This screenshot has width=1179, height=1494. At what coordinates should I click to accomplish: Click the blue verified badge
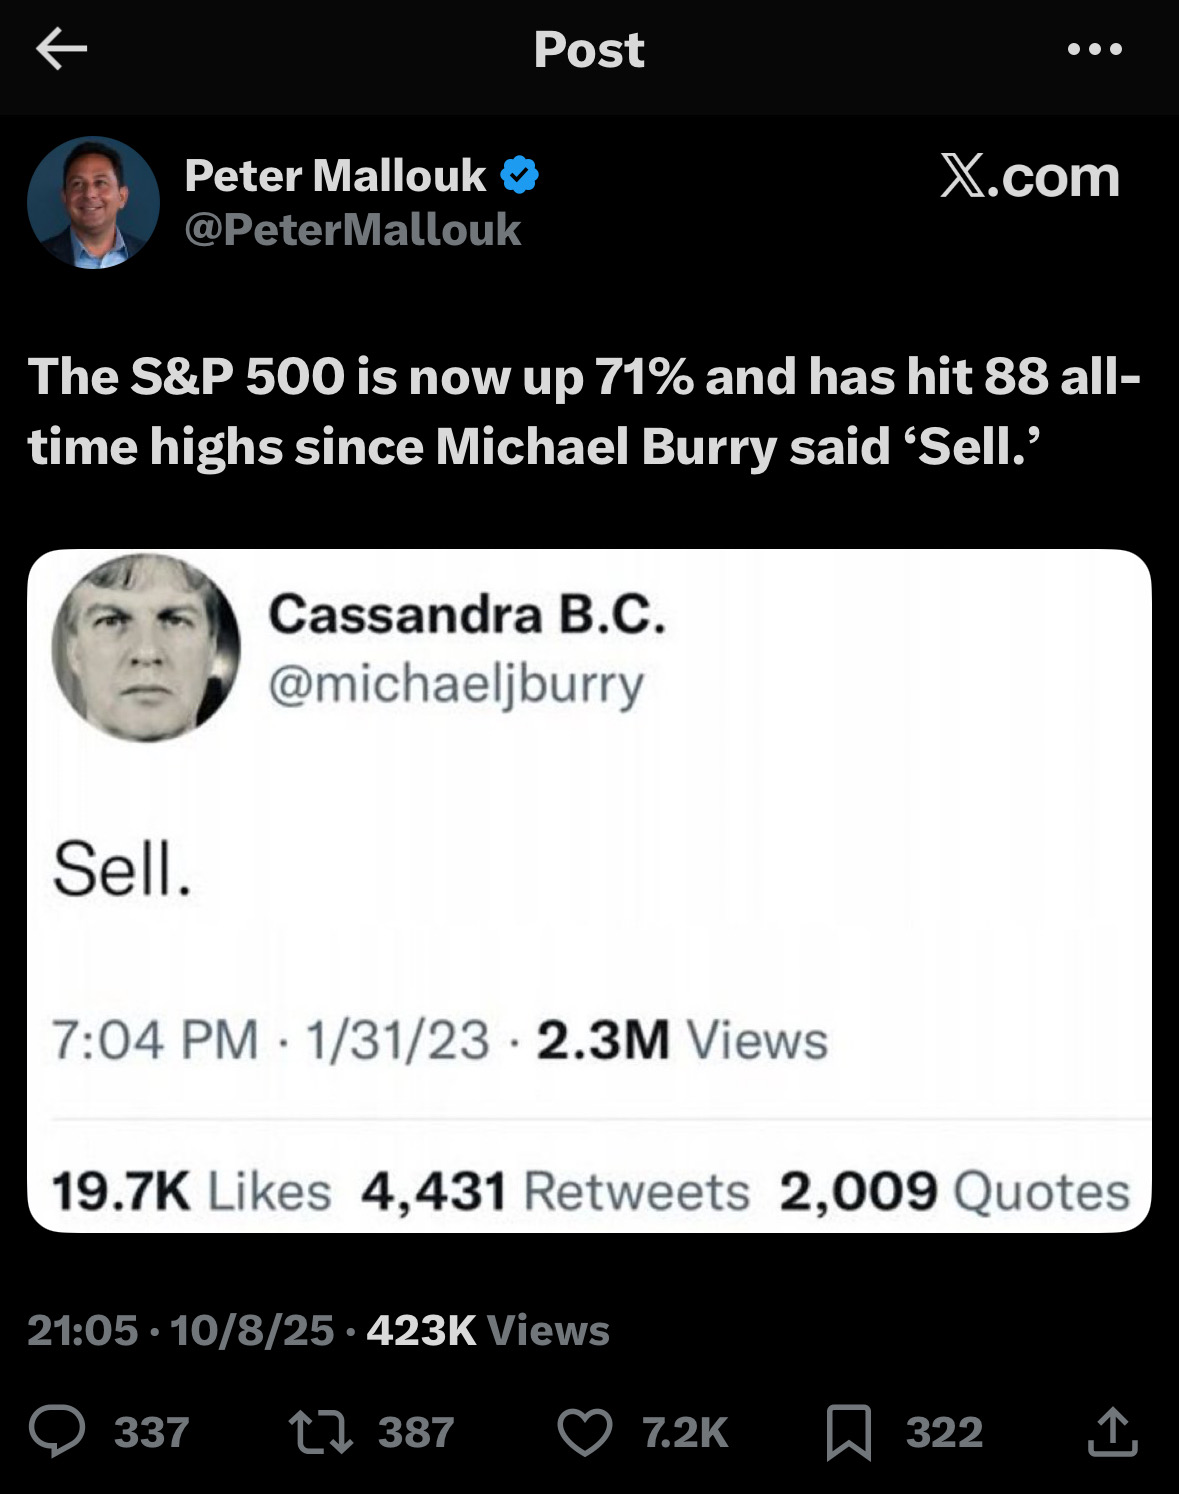519,176
